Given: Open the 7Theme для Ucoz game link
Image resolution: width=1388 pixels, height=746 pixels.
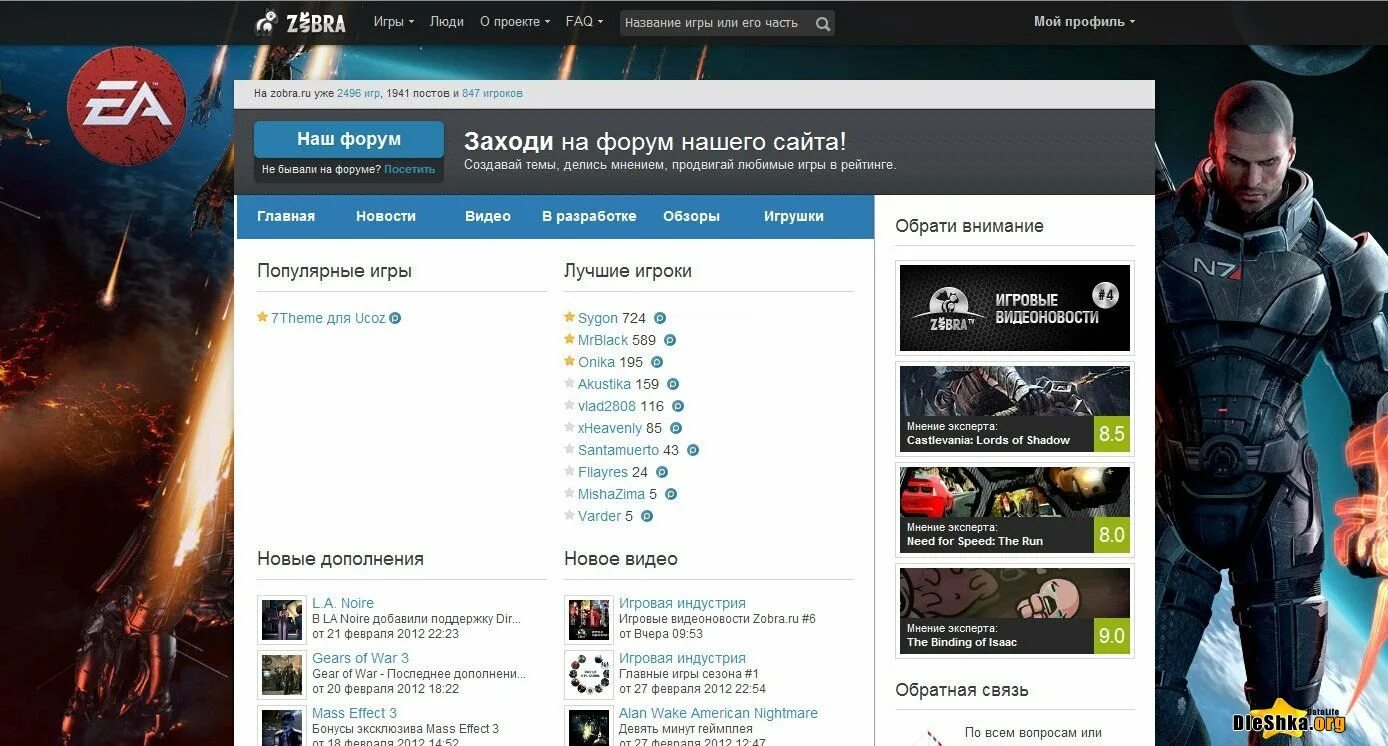Looking at the screenshot, I should coord(328,318).
